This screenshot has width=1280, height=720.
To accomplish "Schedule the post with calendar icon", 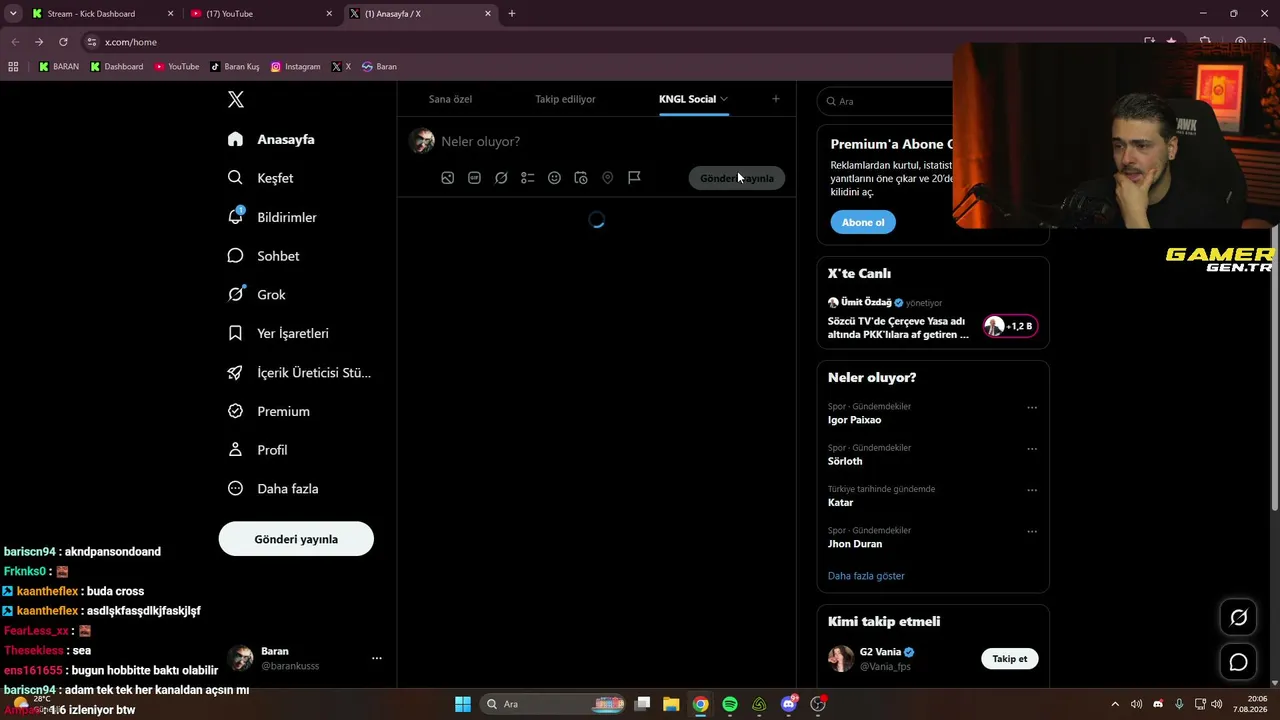I will pyautogui.click(x=581, y=178).
